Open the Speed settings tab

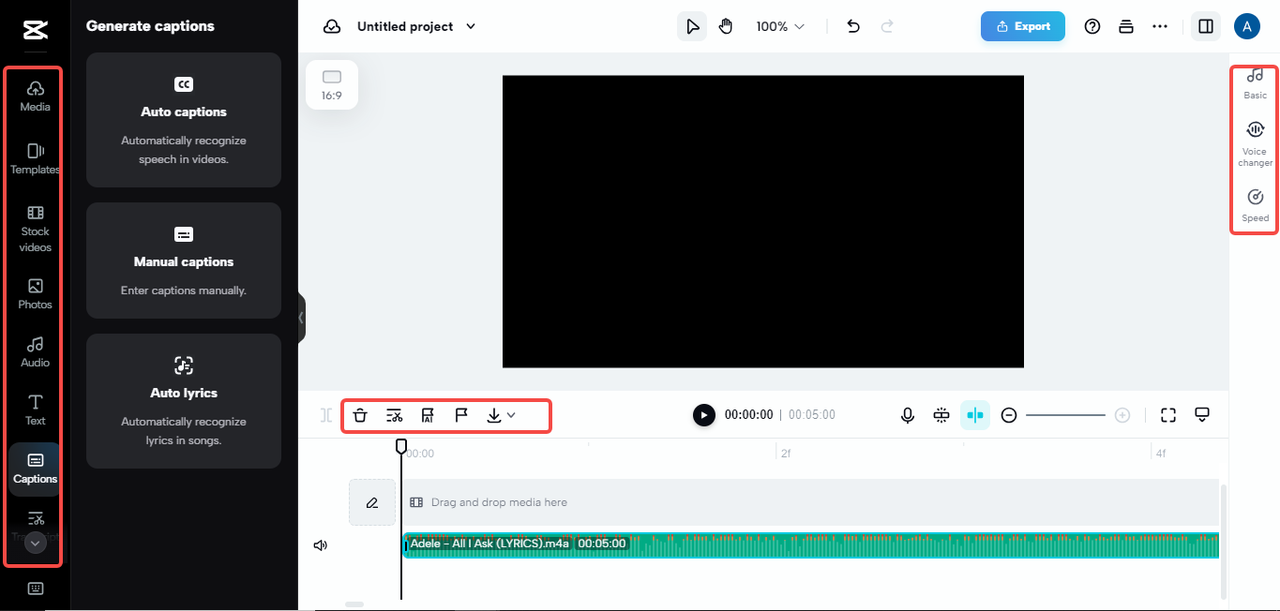click(x=1255, y=205)
